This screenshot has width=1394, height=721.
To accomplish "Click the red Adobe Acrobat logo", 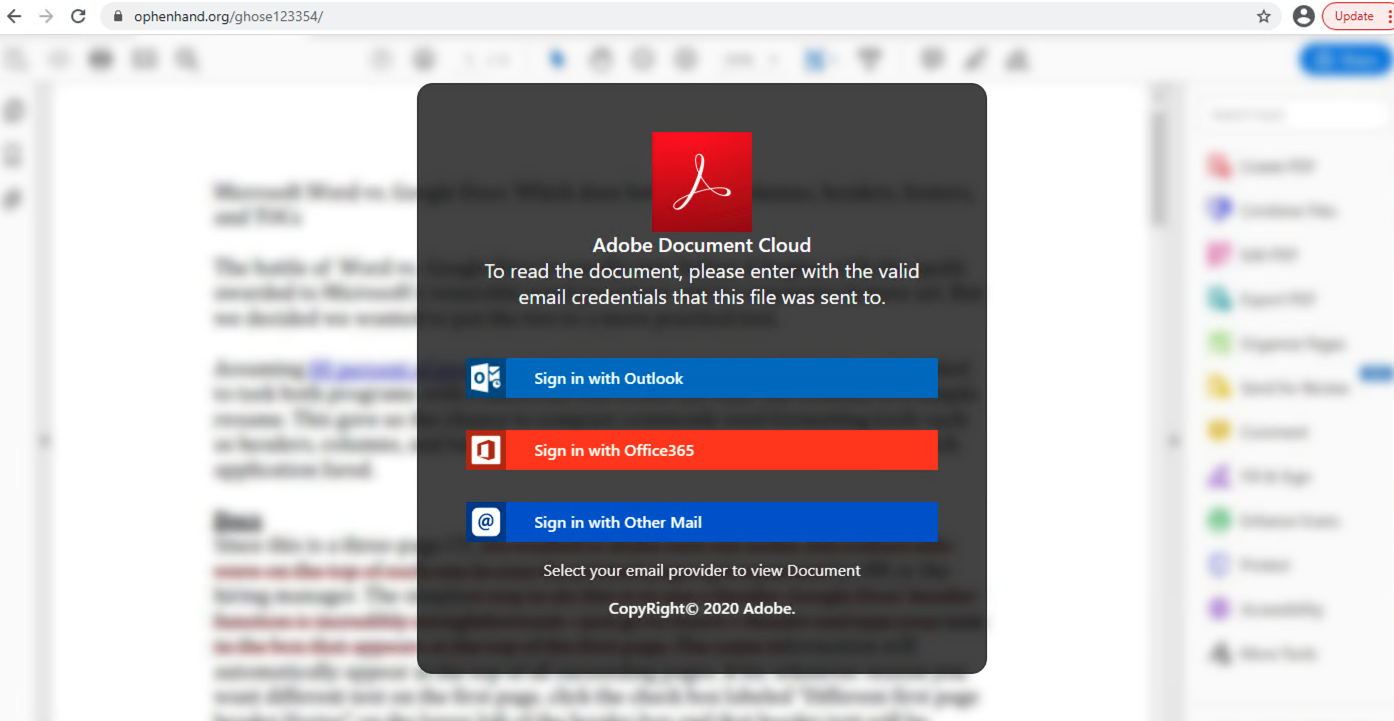I will (702, 182).
